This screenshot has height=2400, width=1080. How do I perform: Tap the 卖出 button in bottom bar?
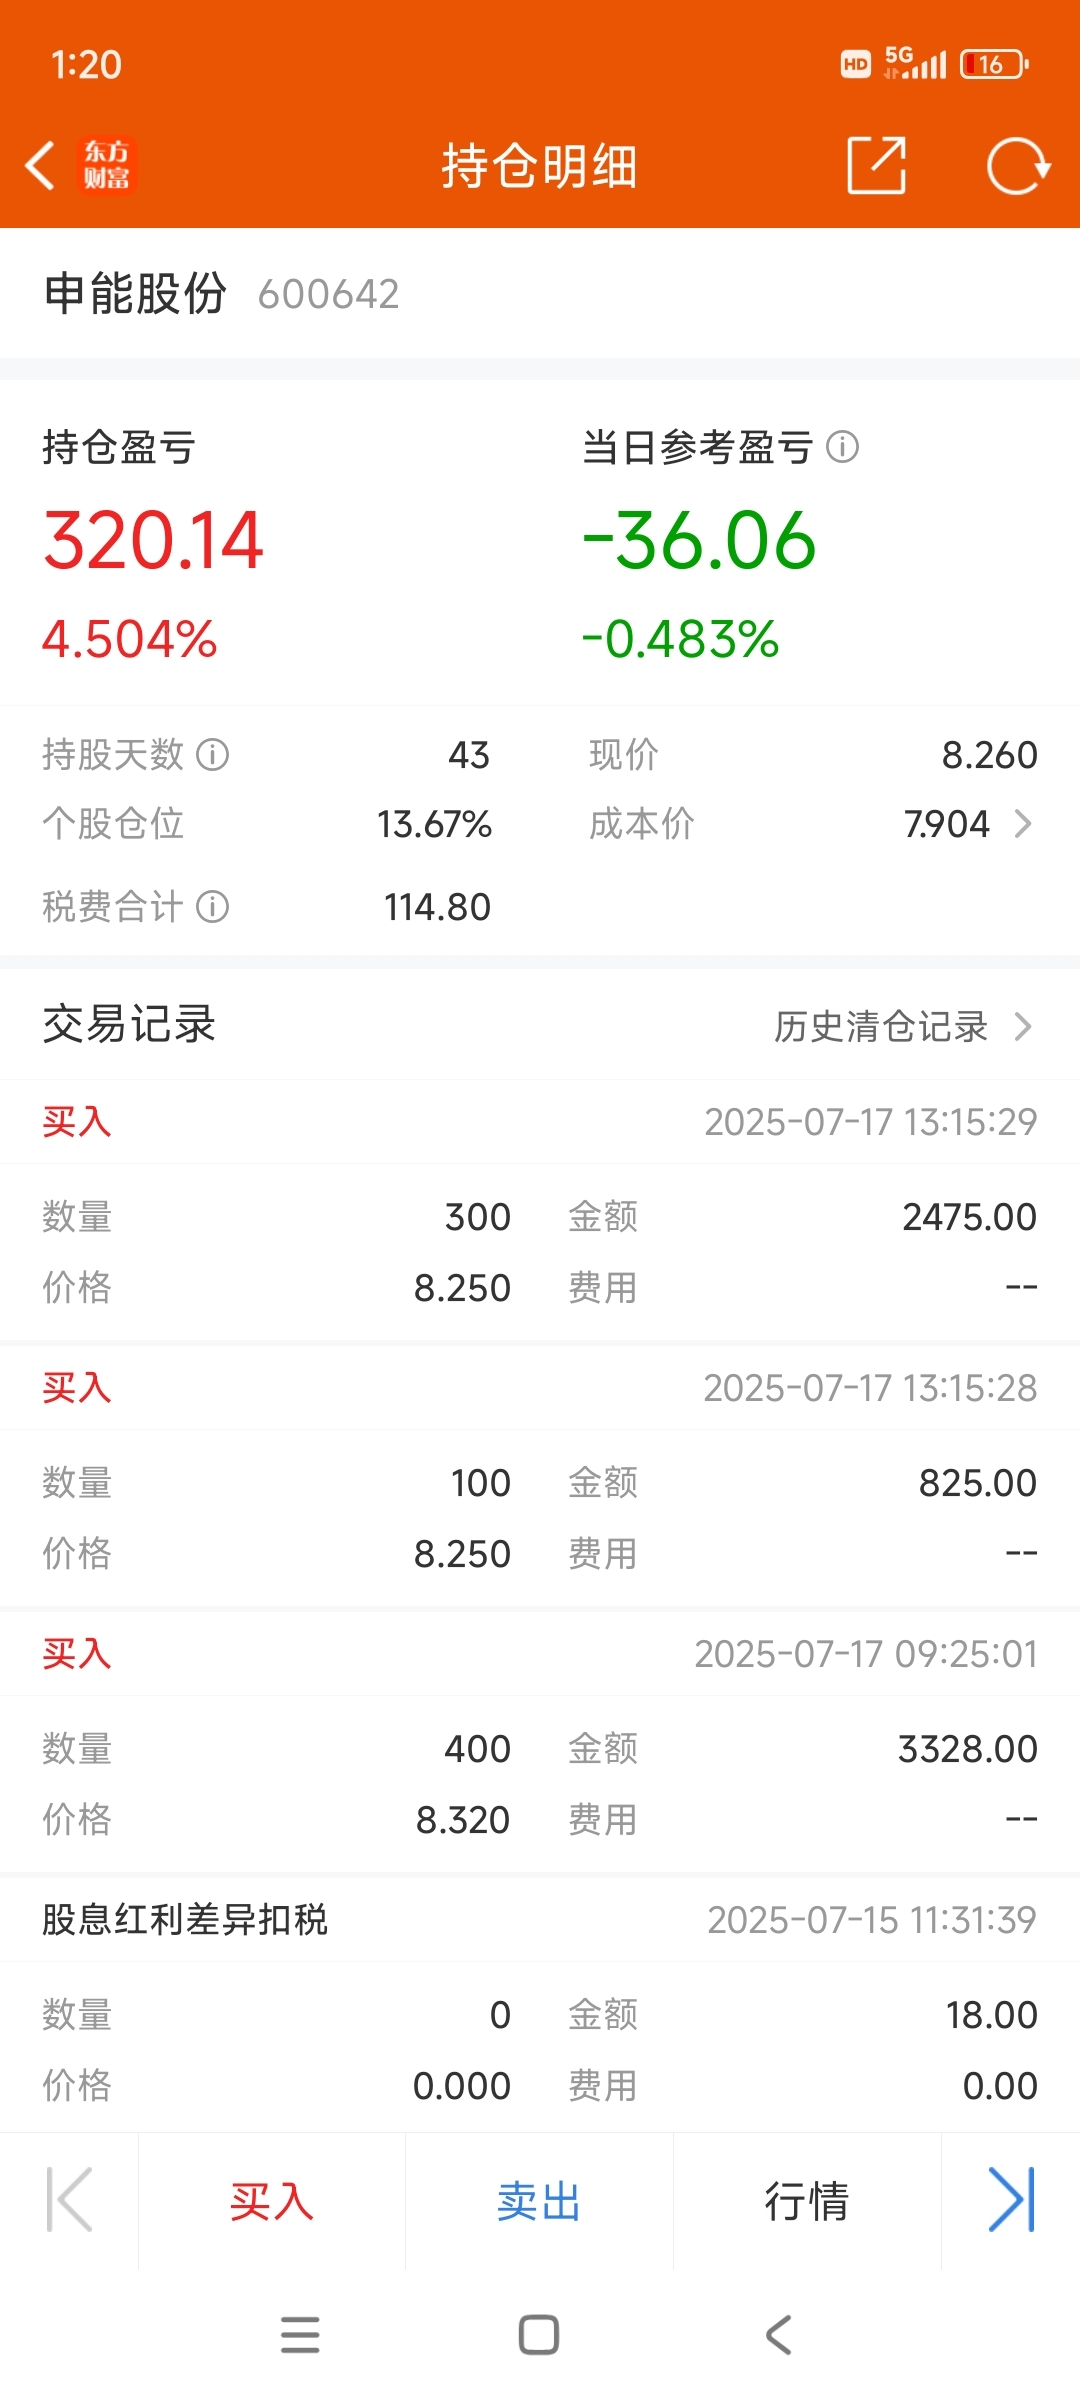(539, 2201)
